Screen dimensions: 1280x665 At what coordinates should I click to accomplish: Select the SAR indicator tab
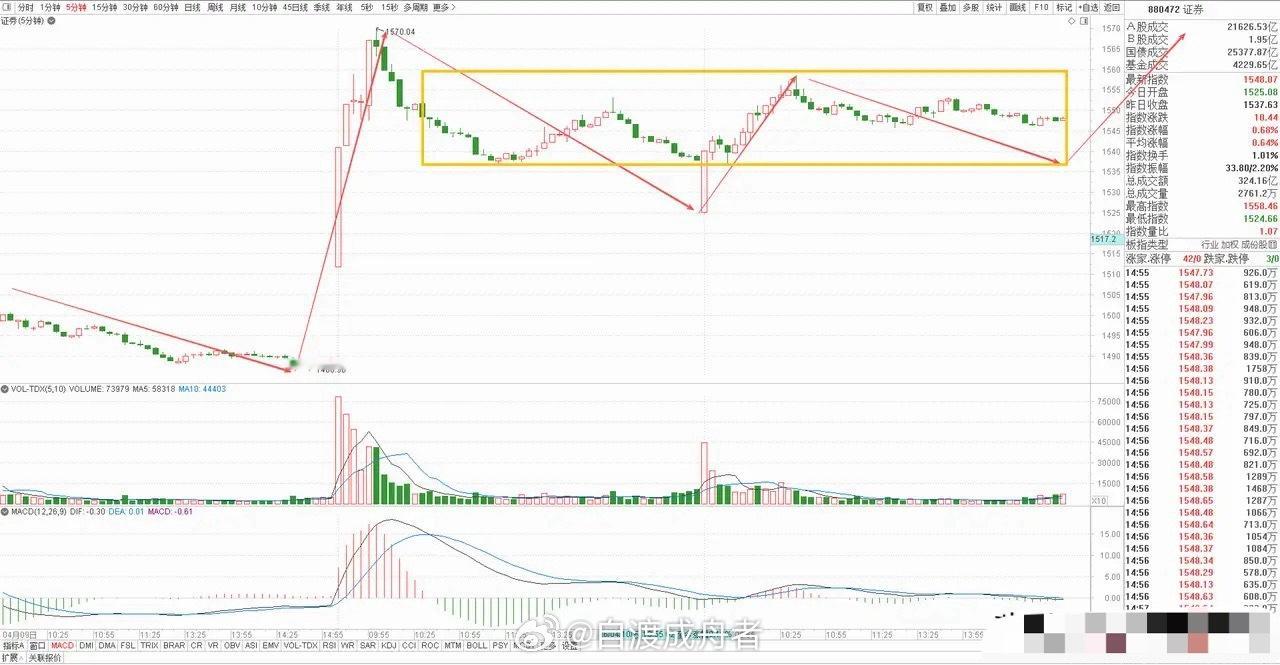368,646
